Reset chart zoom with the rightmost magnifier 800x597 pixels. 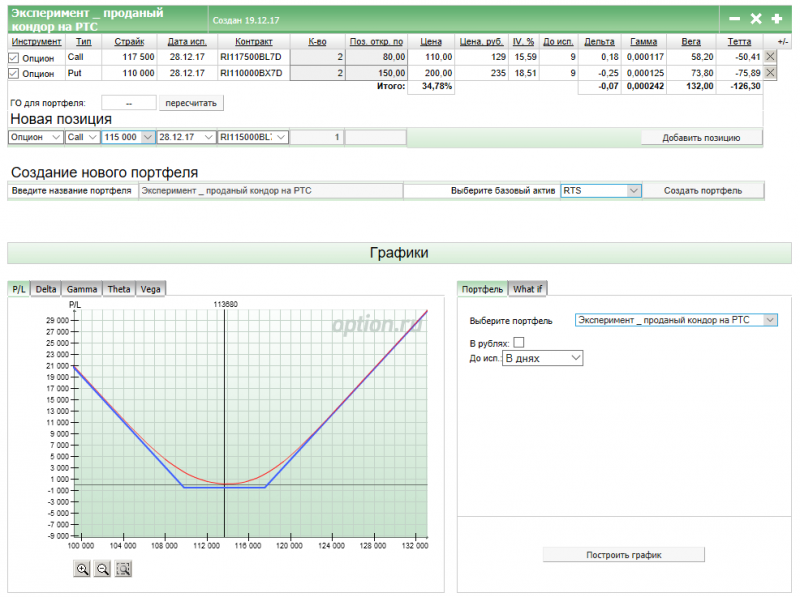(124, 568)
